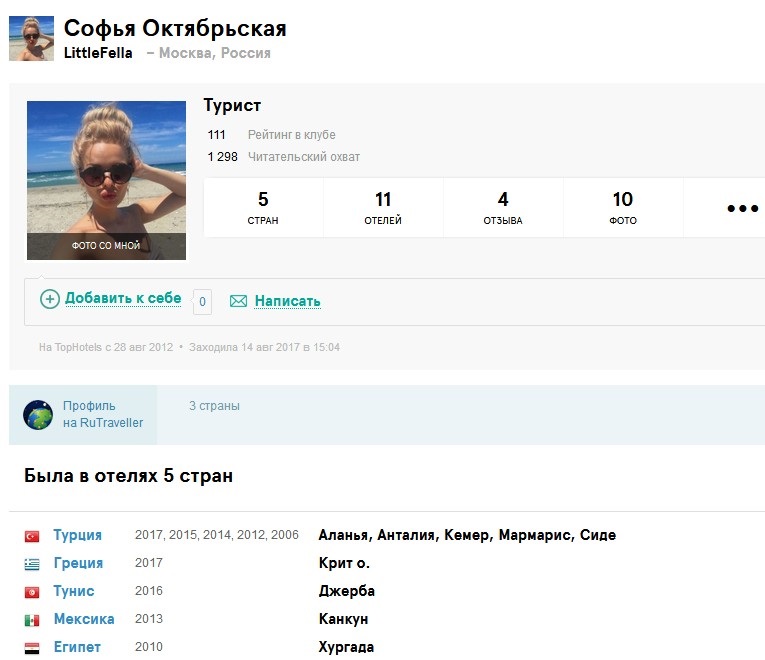The width and height of the screenshot is (765, 660).
Task: Open the '10 ФОТО' photos tab
Action: coord(623,208)
